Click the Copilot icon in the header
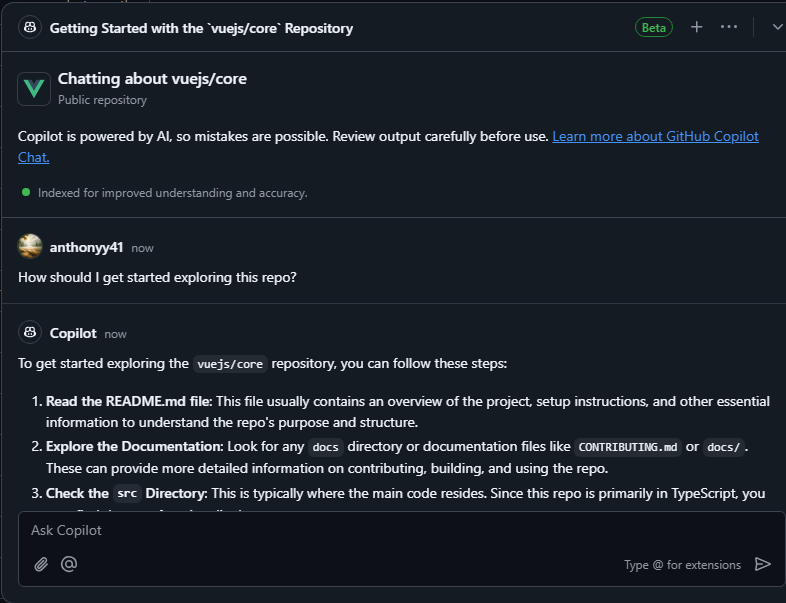This screenshot has height=603, width=786. (x=29, y=28)
